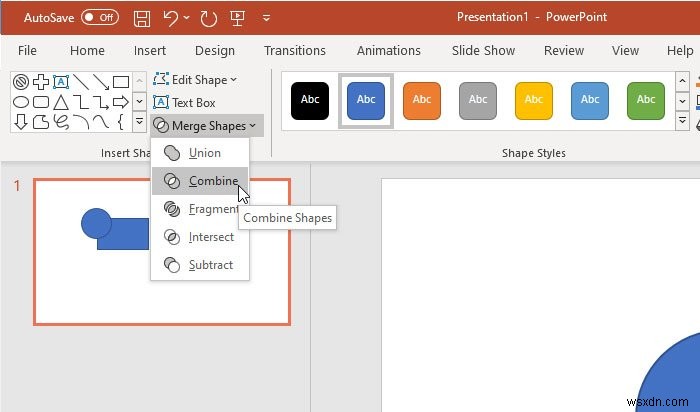Screen dimensions: 700x412
Task: Select the Scribble drawing tool
Action: pos(61,122)
